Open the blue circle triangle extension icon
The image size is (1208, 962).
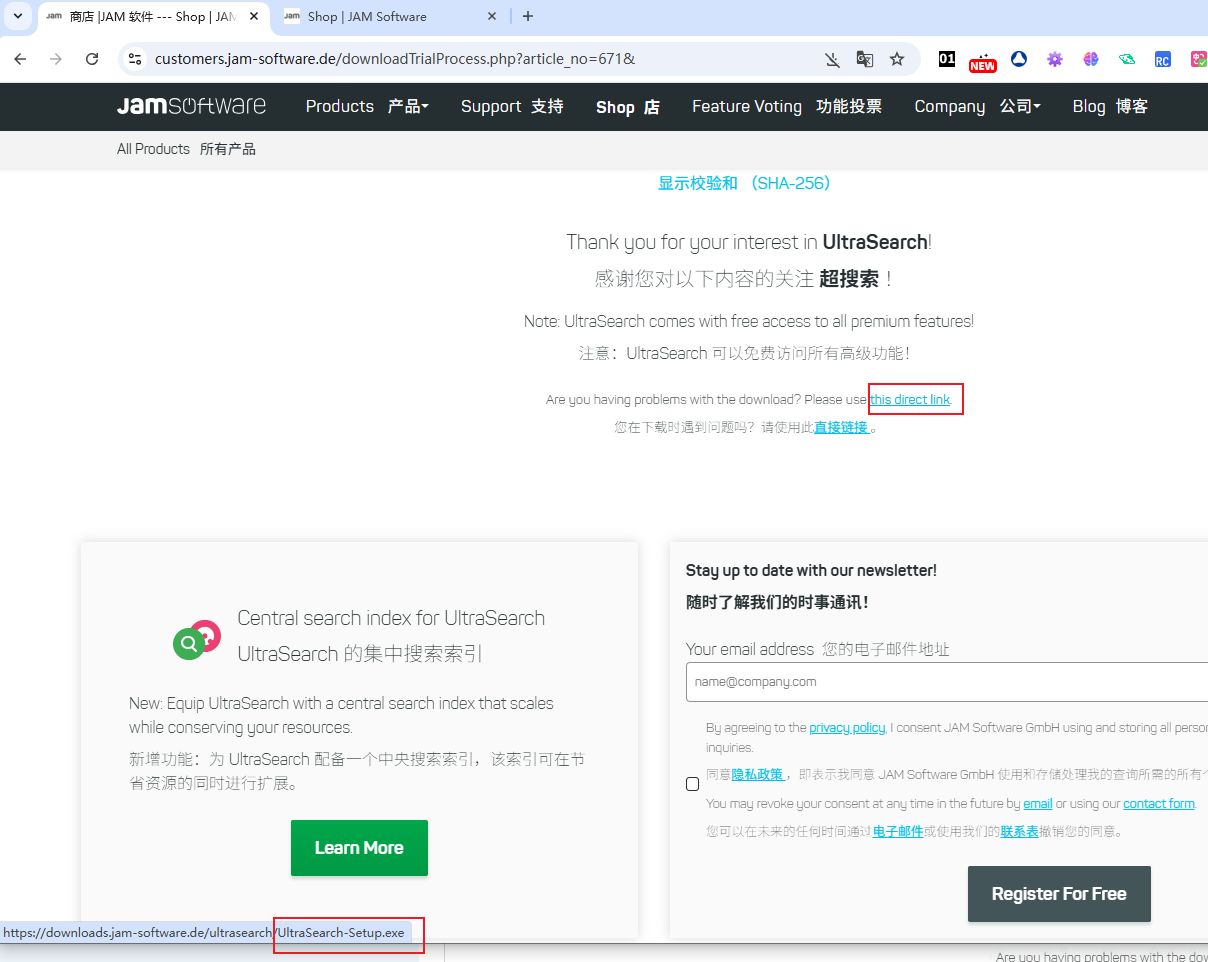point(1019,59)
